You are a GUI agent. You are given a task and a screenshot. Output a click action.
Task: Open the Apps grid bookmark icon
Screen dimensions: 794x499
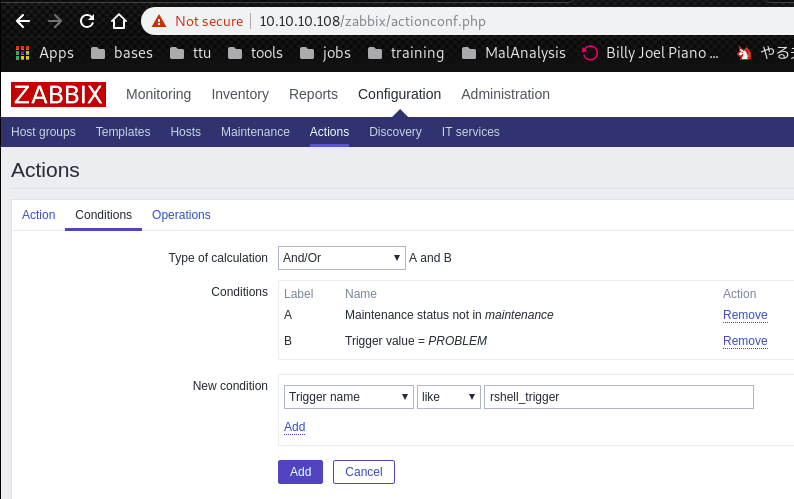[22, 53]
